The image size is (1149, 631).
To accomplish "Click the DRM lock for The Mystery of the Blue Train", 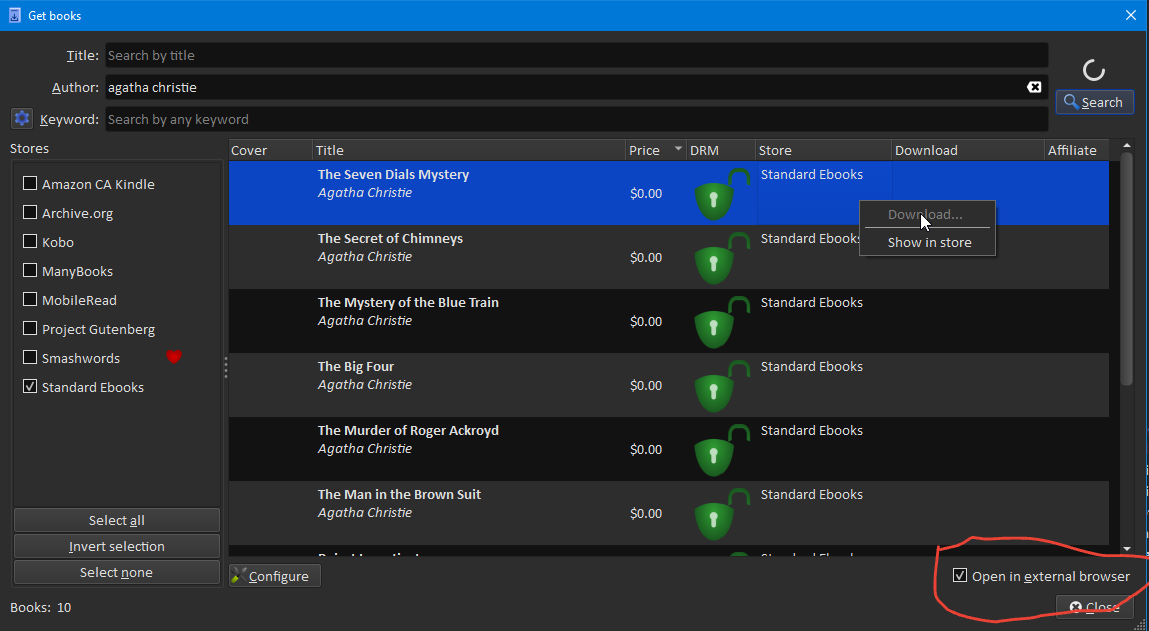I will (721, 322).
